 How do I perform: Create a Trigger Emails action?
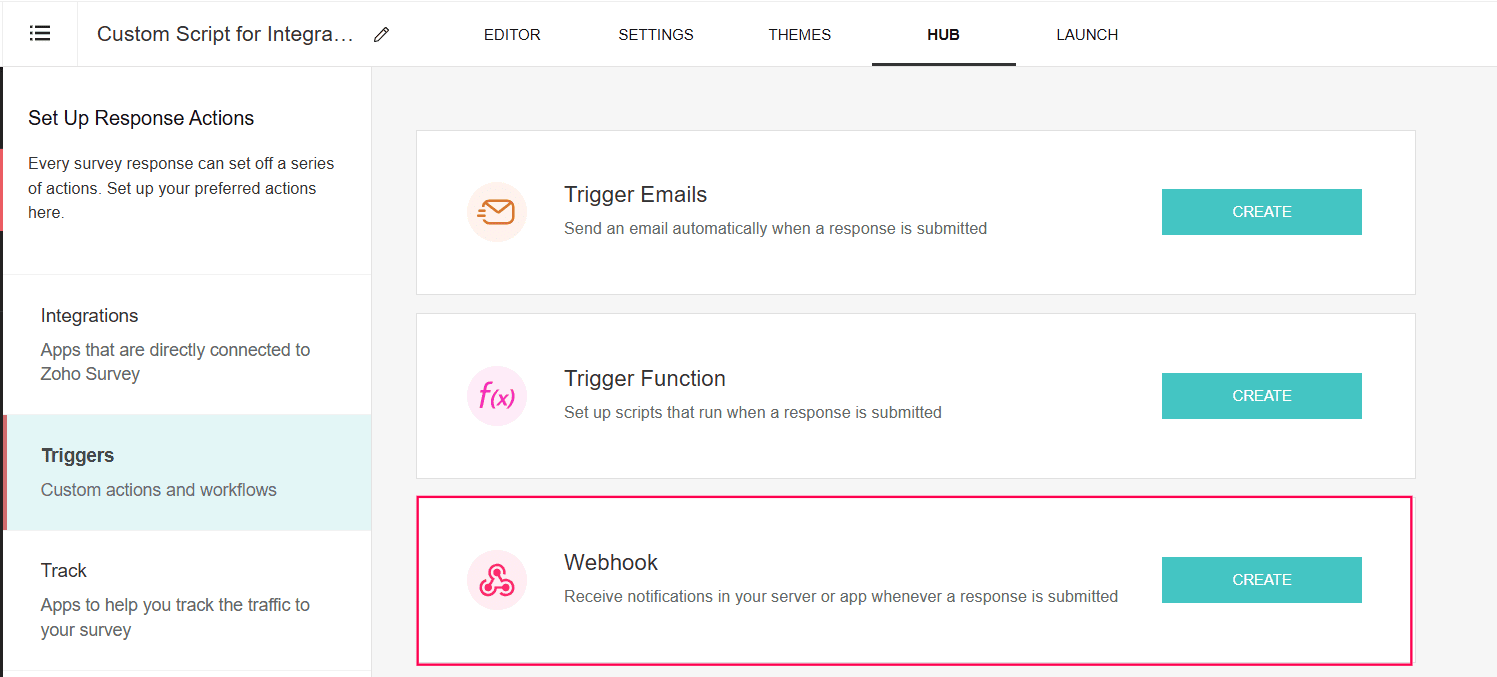[x=1261, y=212]
